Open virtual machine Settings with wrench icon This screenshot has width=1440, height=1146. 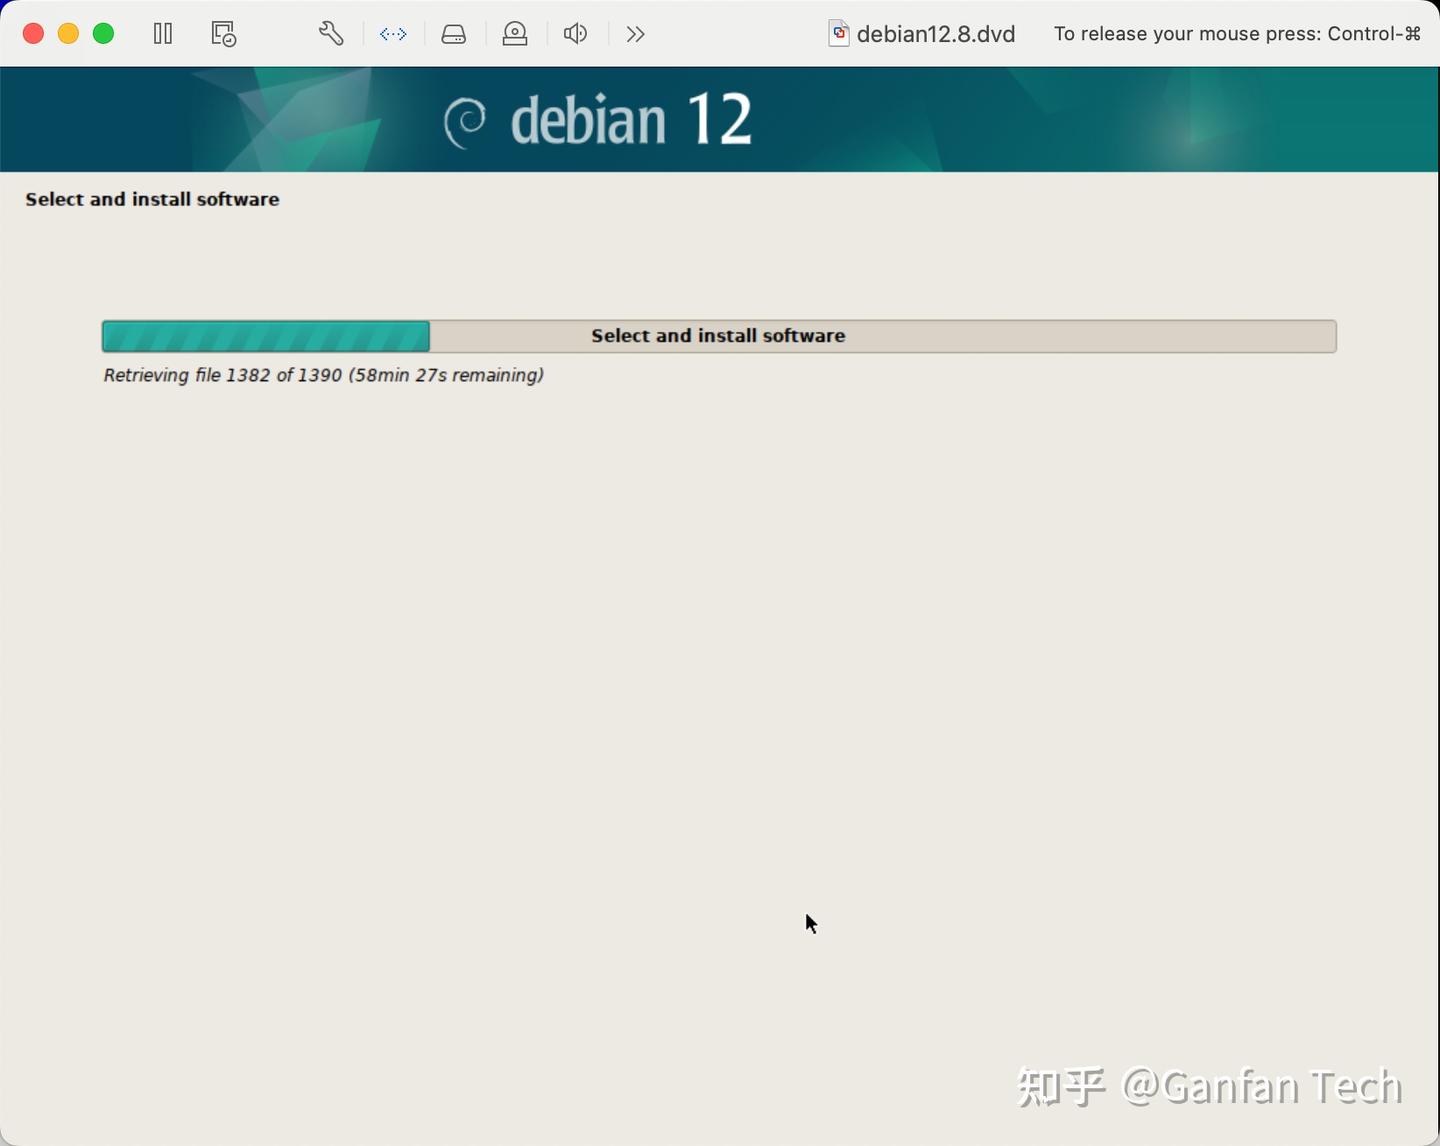[331, 33]
